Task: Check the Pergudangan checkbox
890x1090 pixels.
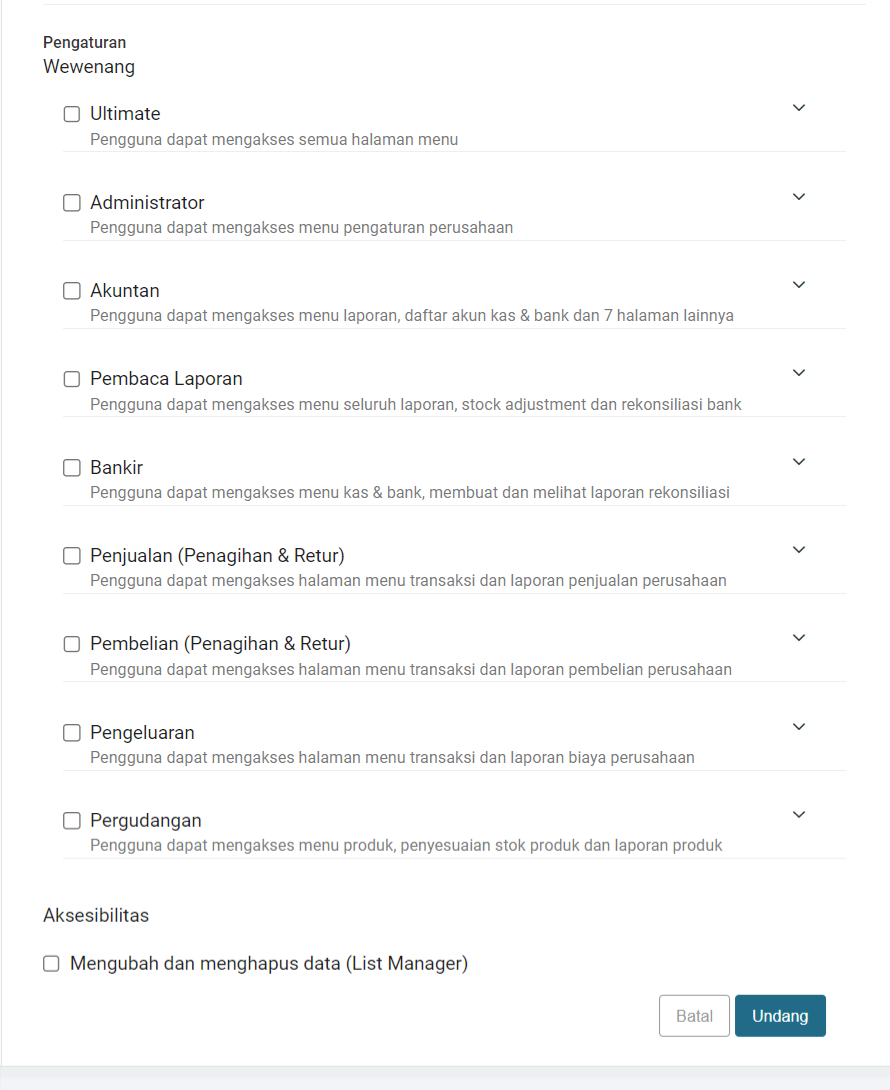Action: pos(72,821)
